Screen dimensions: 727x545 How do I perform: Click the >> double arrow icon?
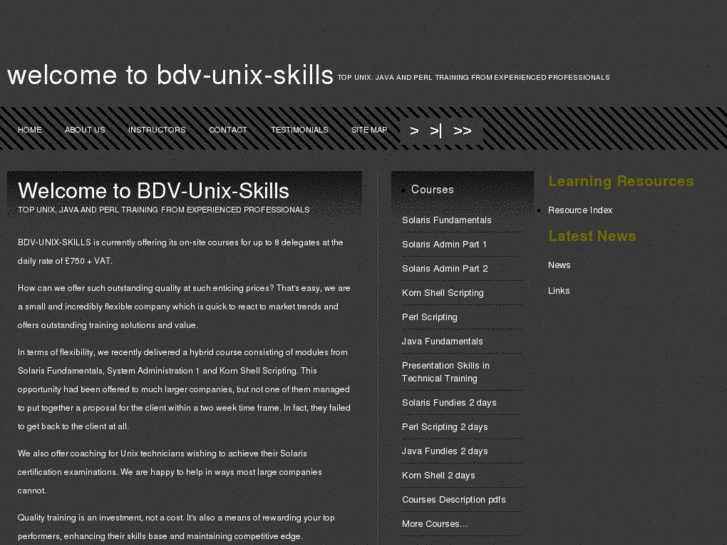click(462, 131)
